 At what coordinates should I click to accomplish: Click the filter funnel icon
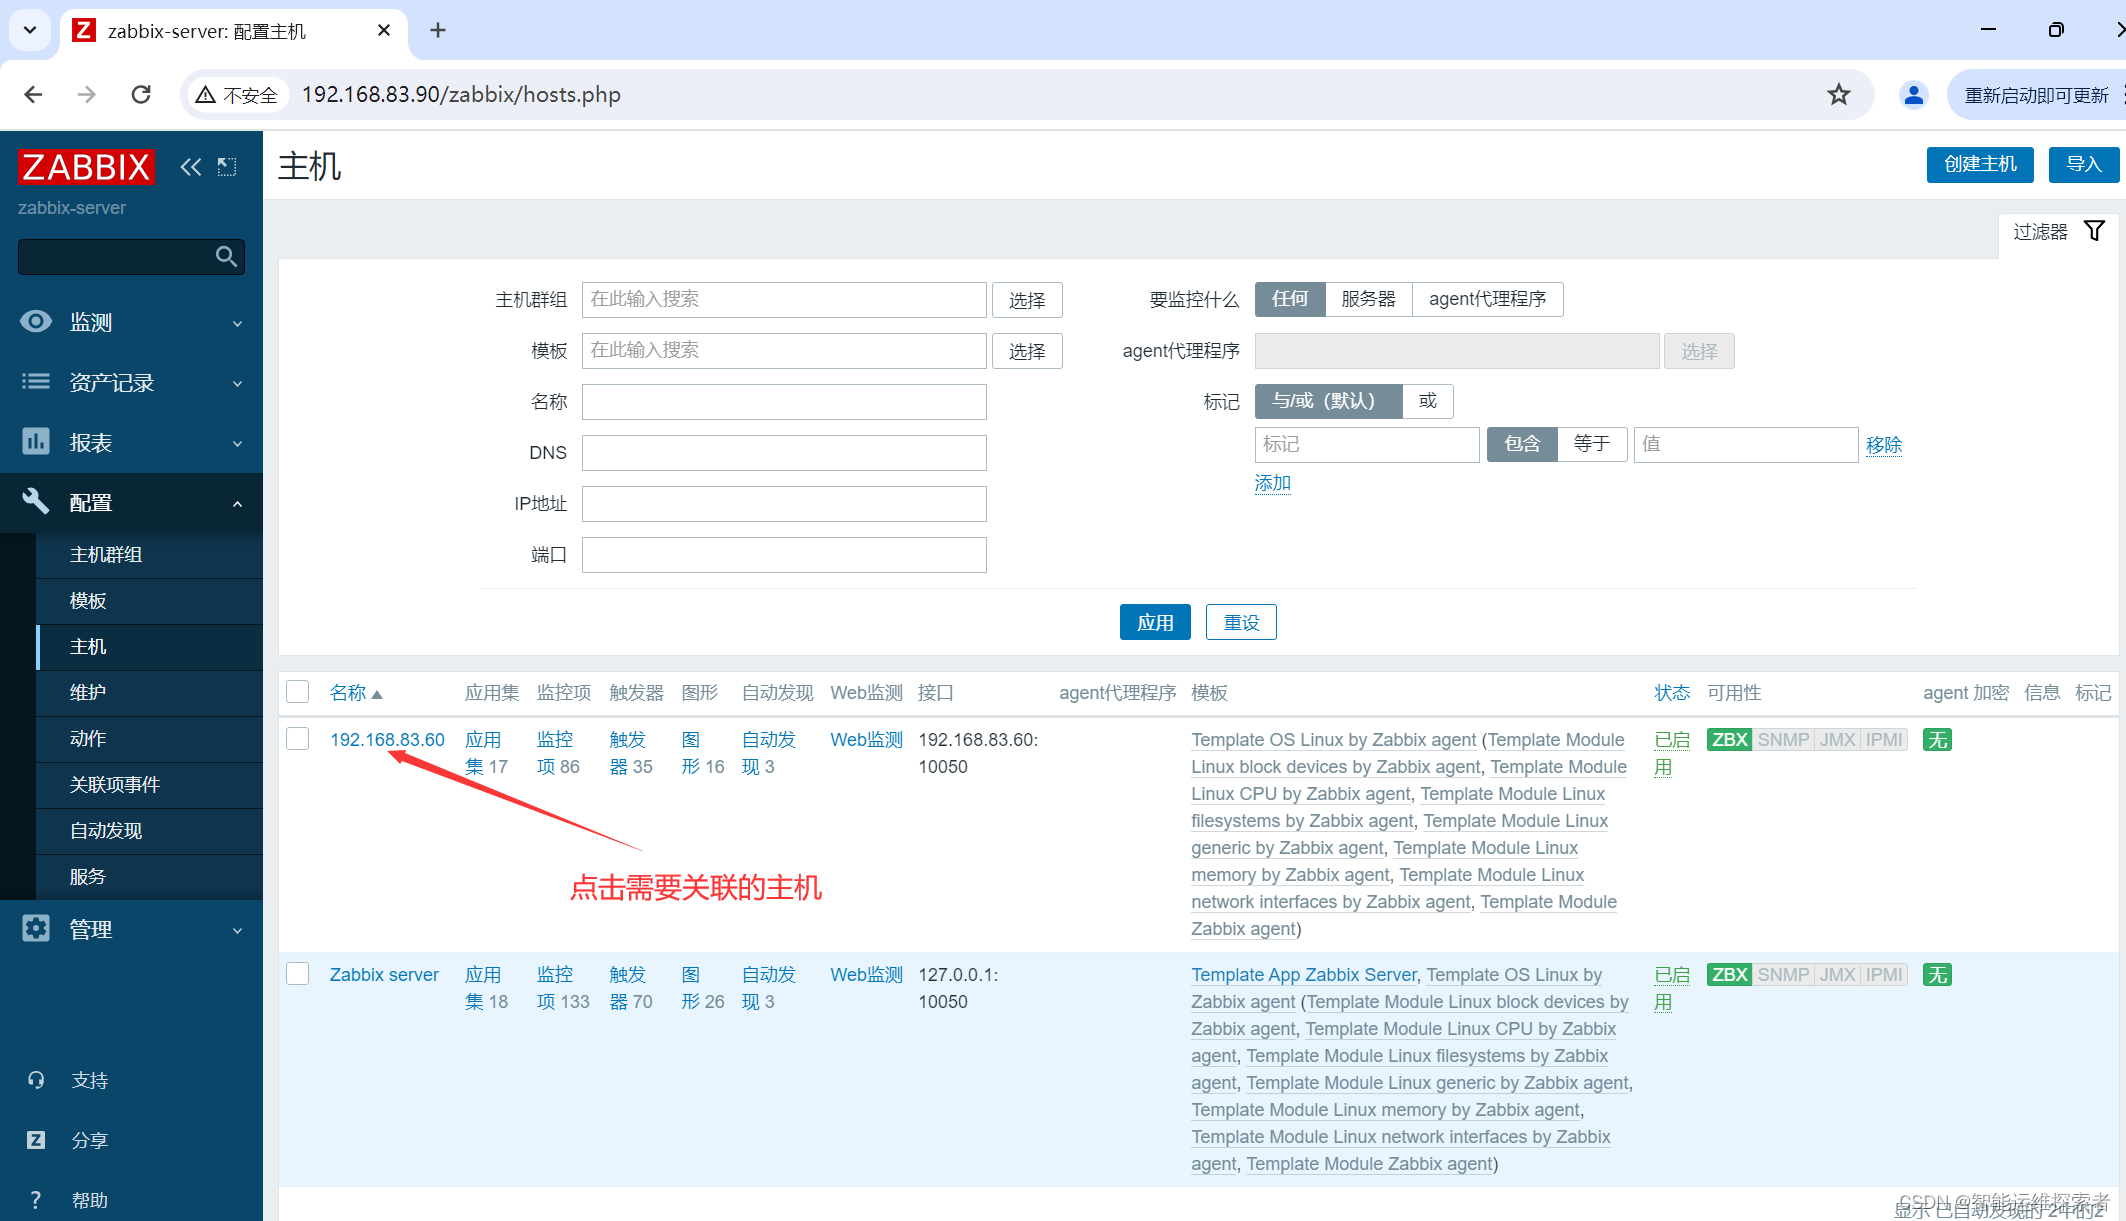[2094, 231]
